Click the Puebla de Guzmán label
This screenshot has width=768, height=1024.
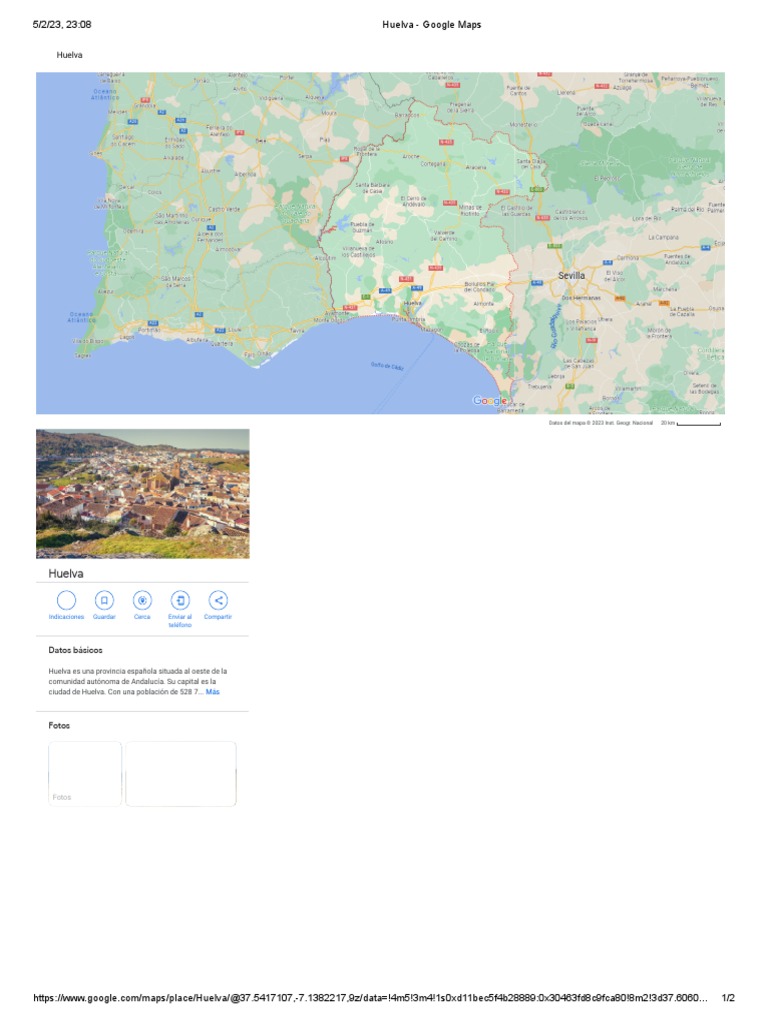click(362, 227)
